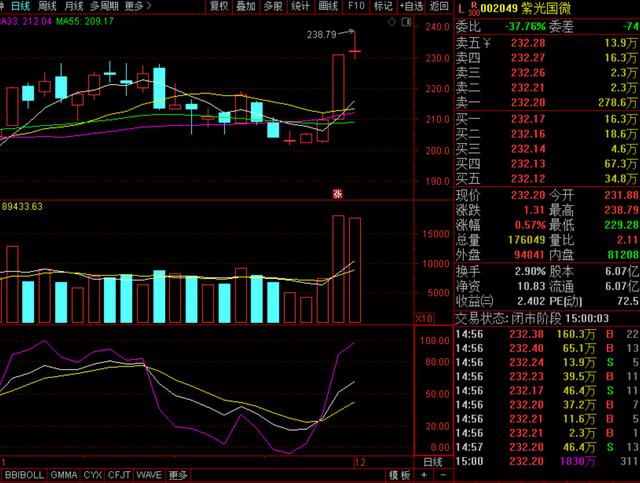The width and height of the screenshot is (640, 483).
Task: Select the 买三 232.14 bid row
Action: [547, 149]
